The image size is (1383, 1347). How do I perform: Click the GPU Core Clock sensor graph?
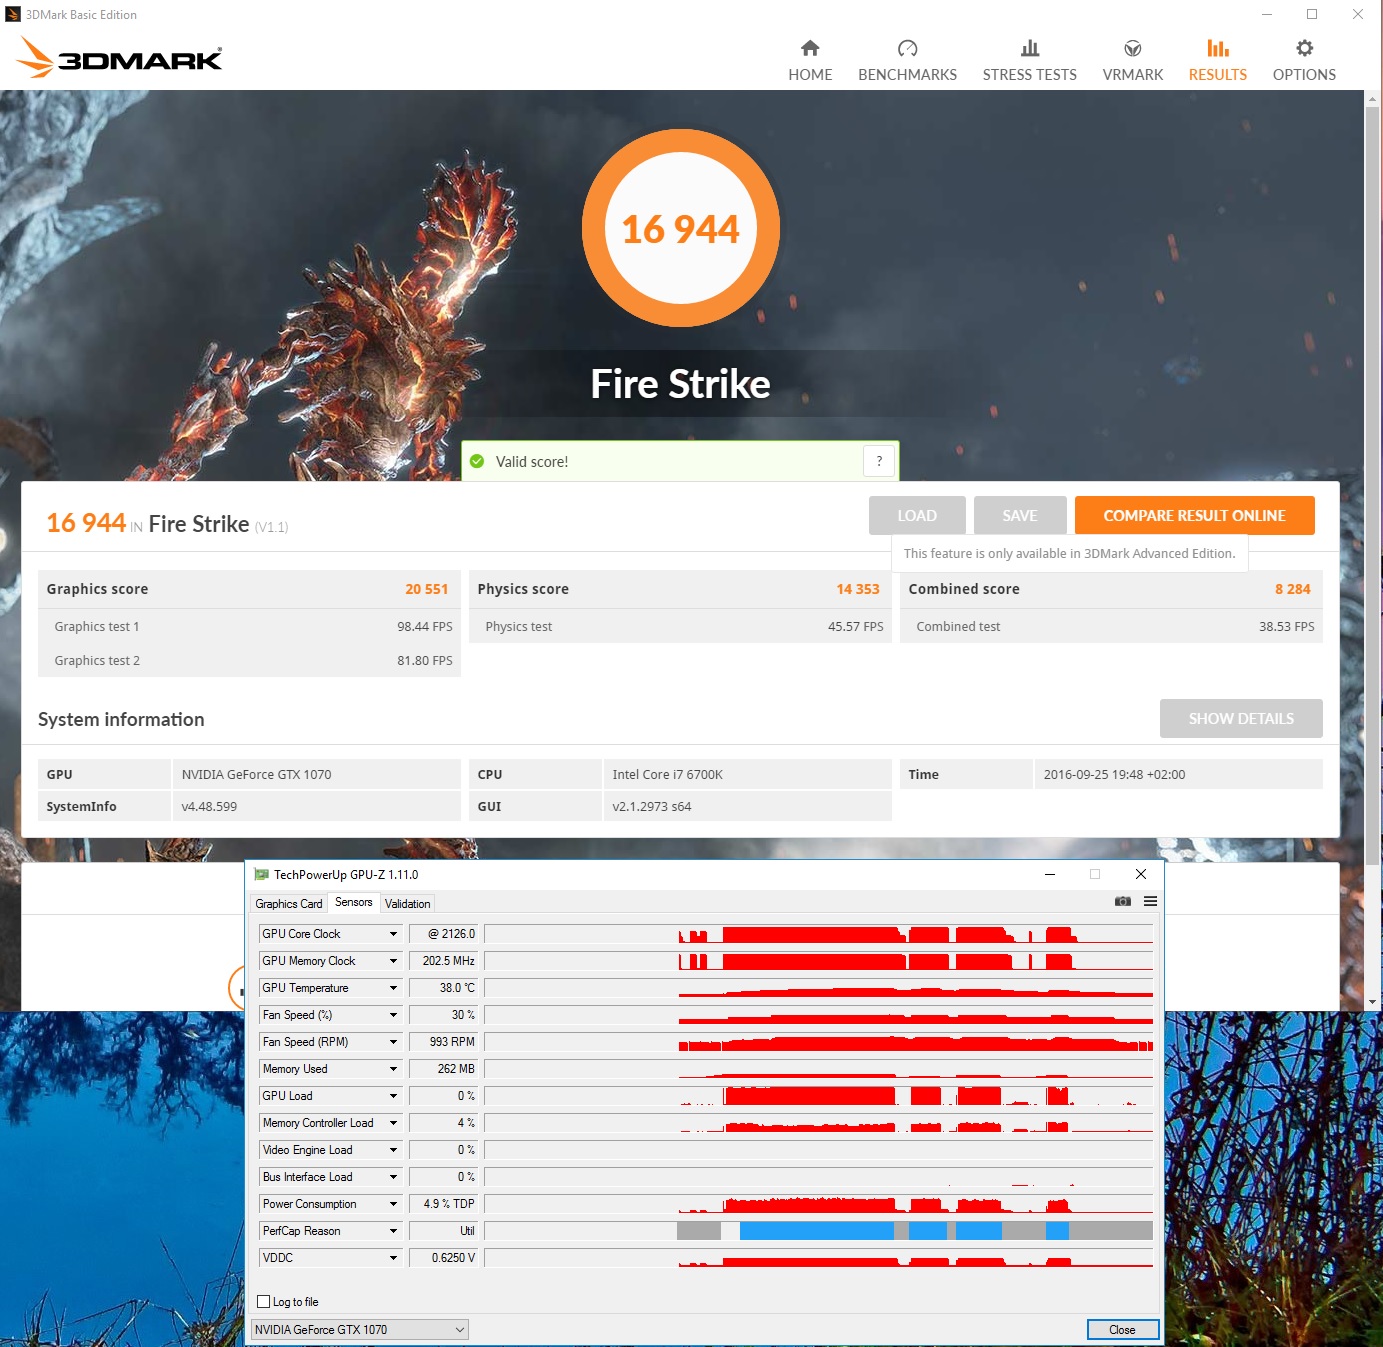819,934
